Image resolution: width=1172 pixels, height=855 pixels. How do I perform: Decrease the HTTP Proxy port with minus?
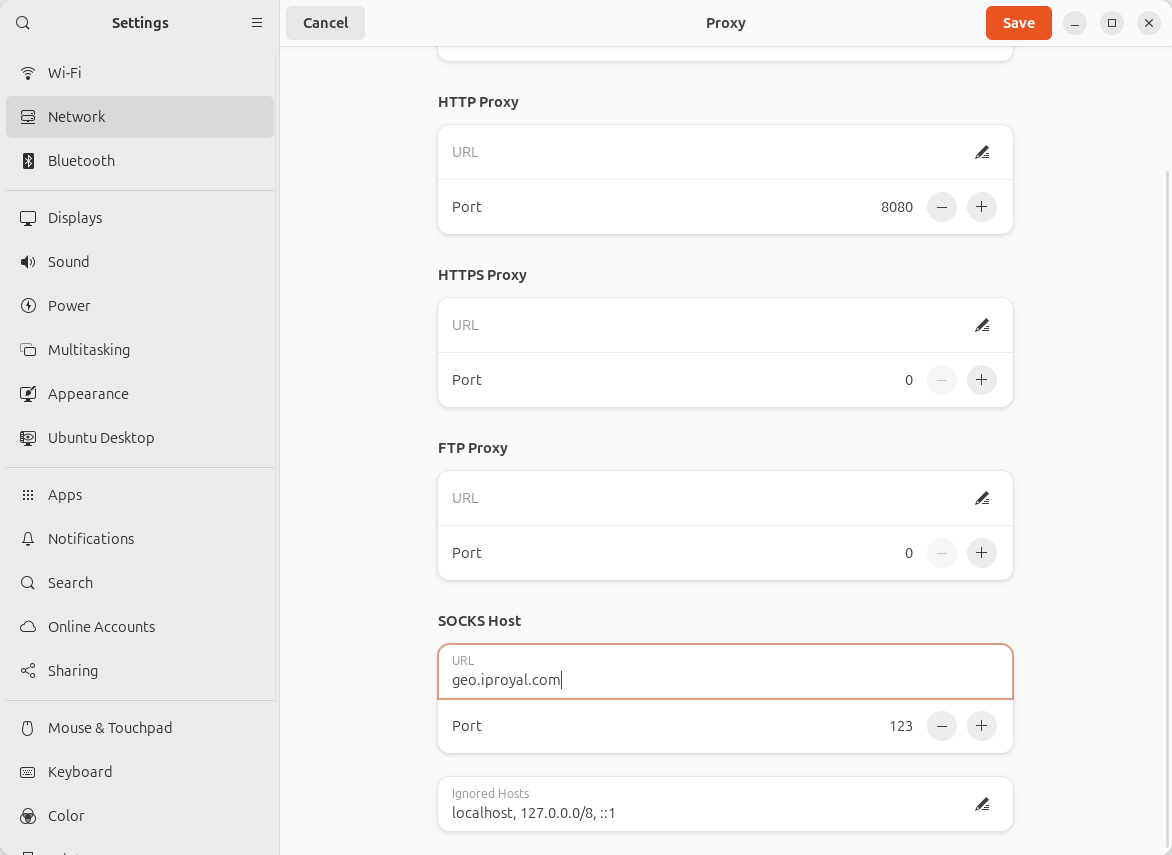[x=941, y=207]
